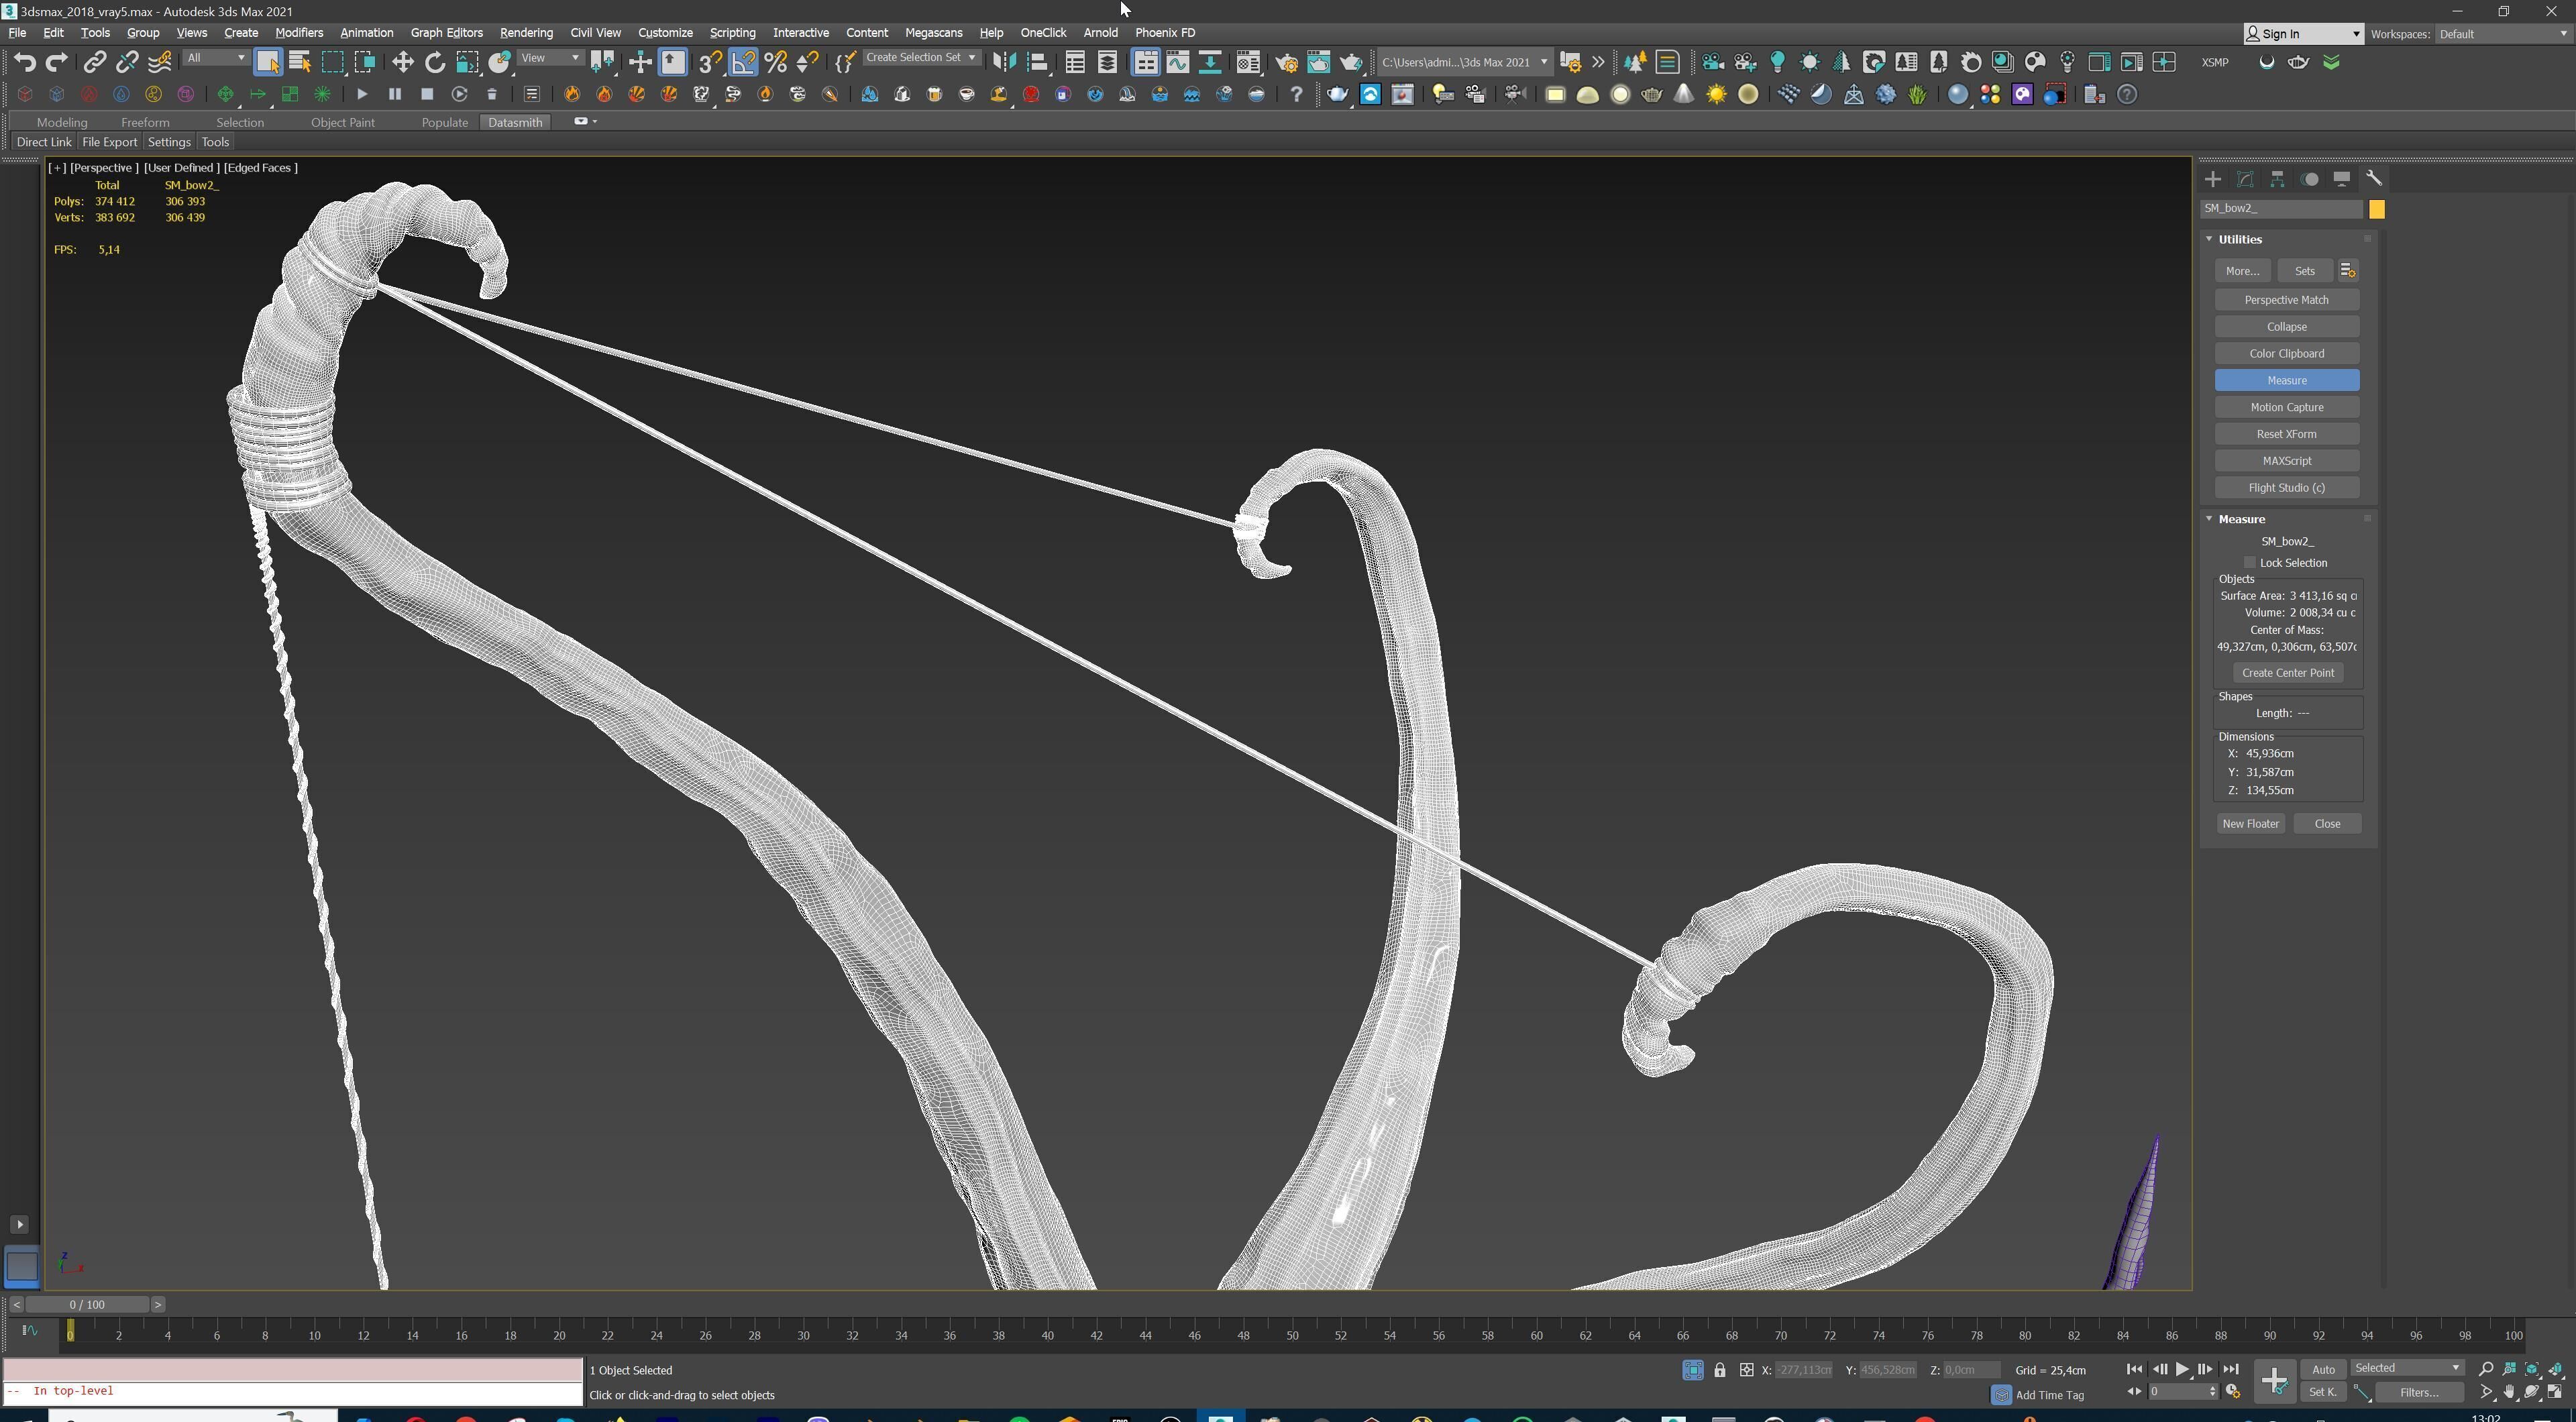The image size is (2576, 1422).
Task: Click the Pan View hand icon
Action: (2509, 1392)
